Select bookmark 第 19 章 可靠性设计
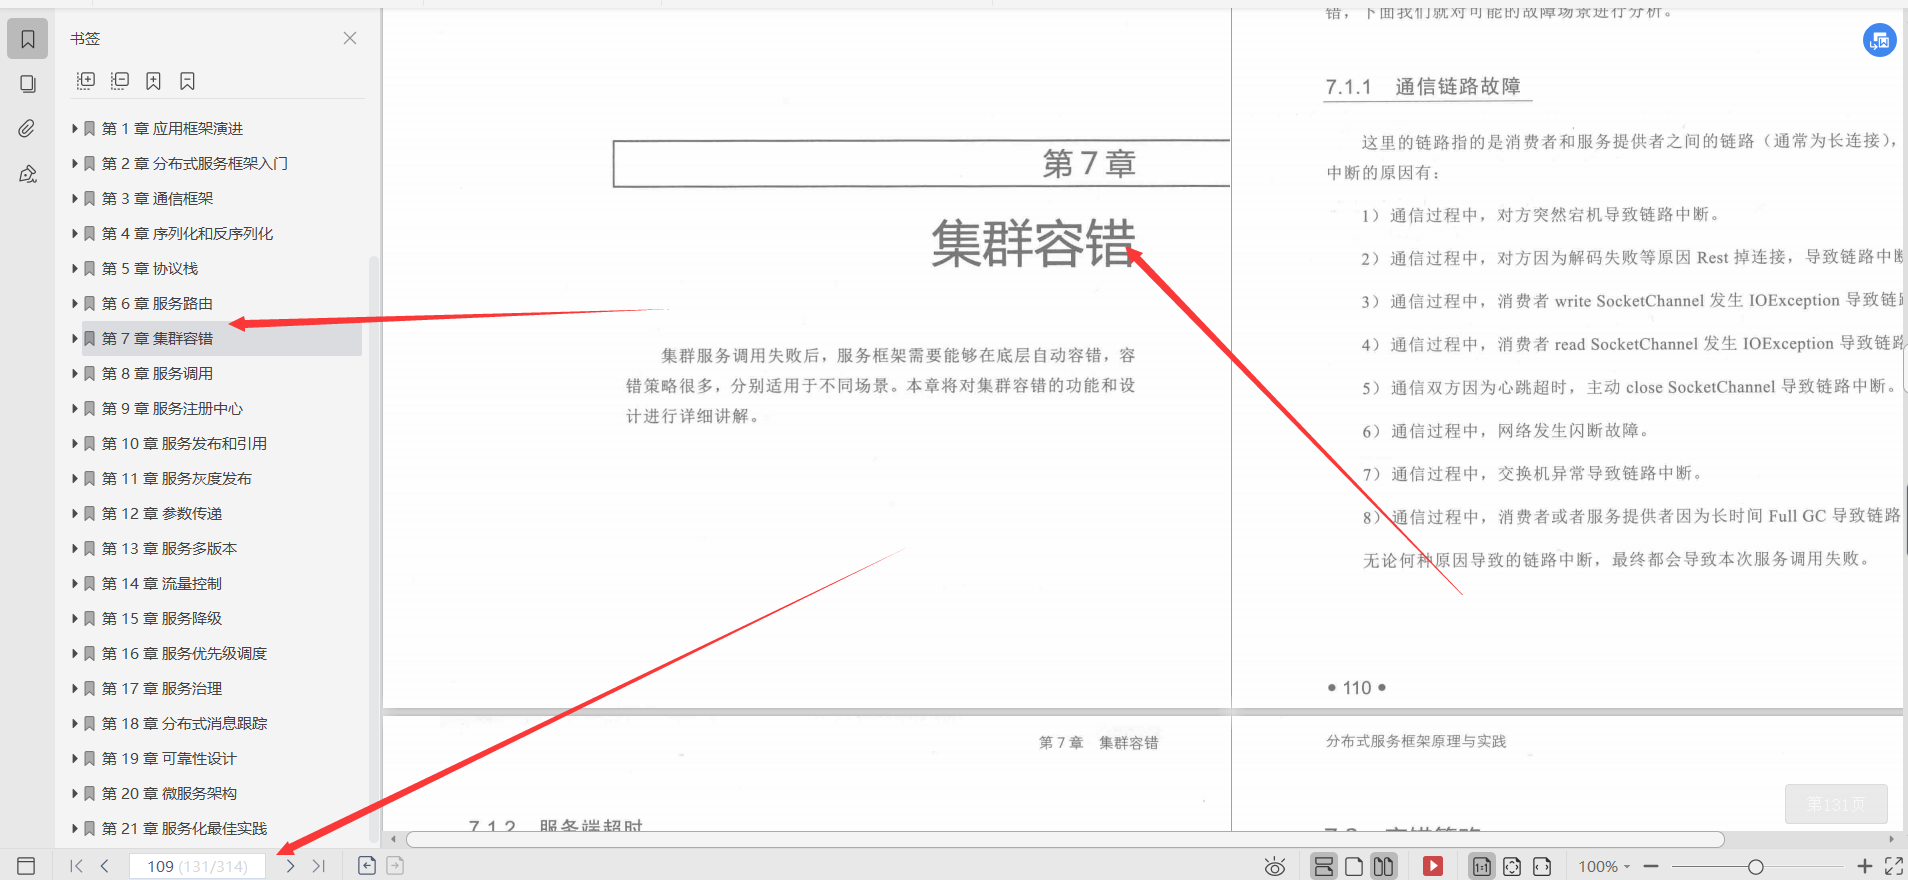 [169, 759]
